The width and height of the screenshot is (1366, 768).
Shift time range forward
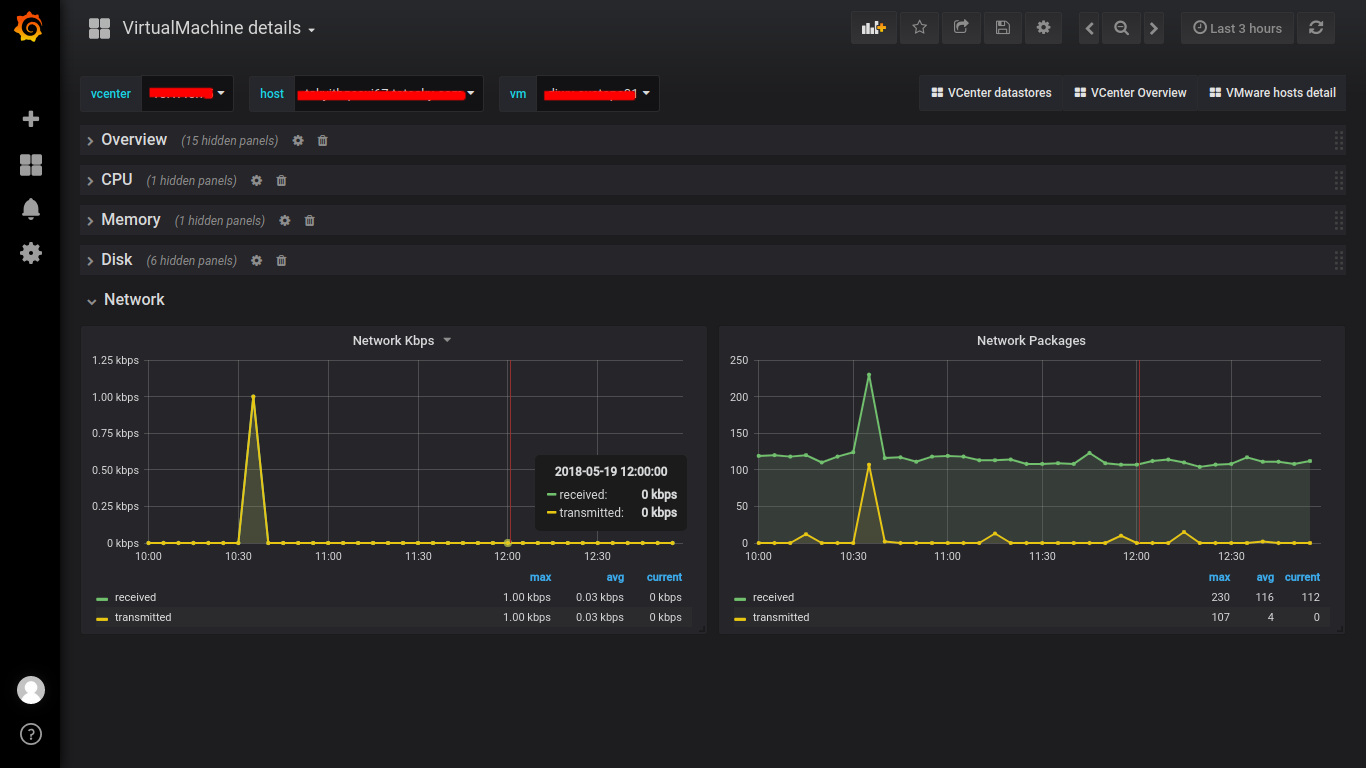[1154, 28]
